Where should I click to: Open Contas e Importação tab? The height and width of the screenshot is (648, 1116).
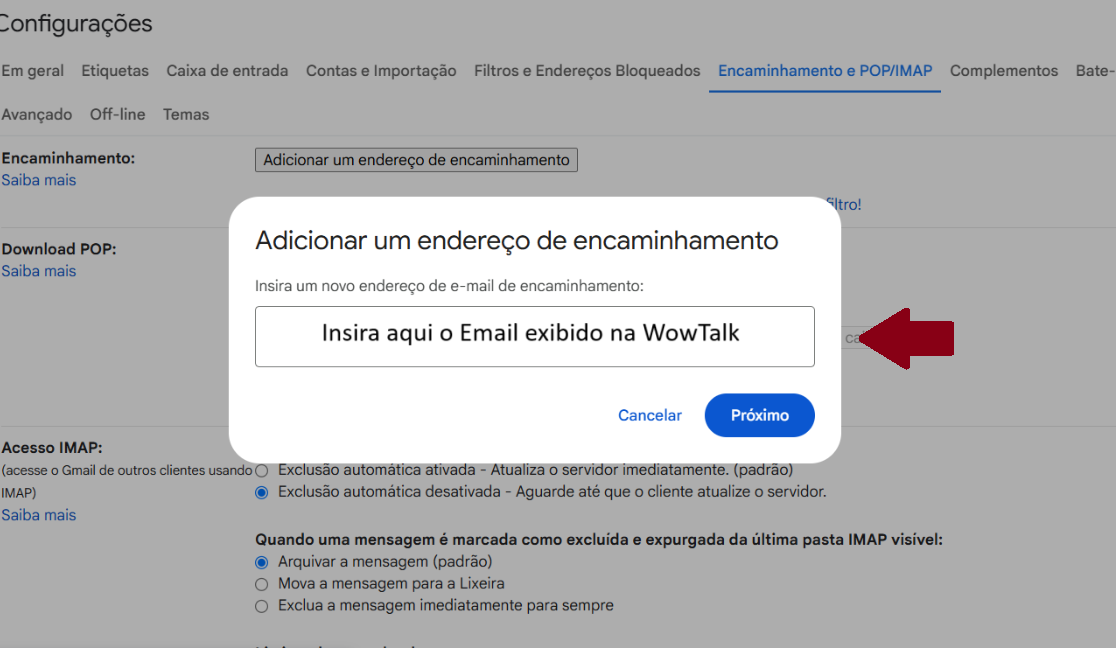coord(381,71)
